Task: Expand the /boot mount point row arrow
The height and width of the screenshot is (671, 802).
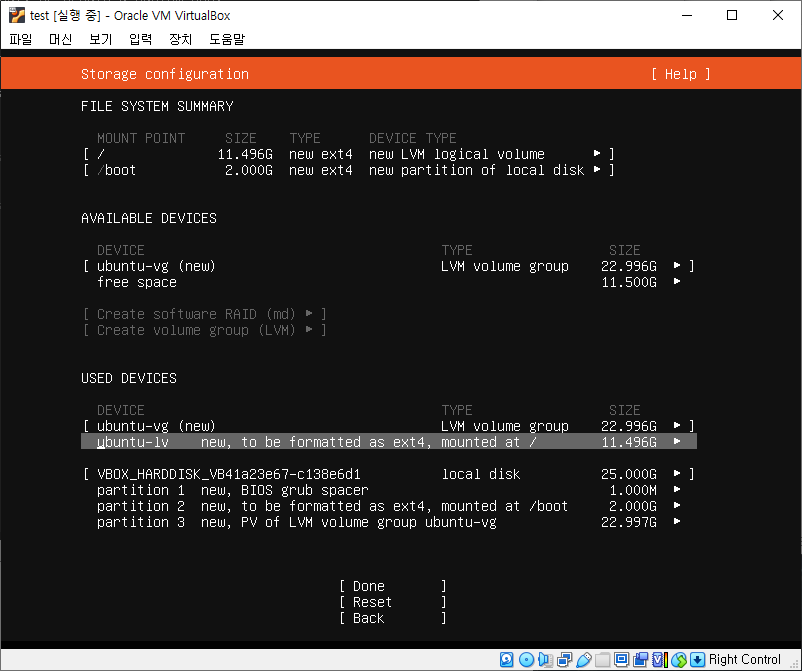Action: coord(597,169)
